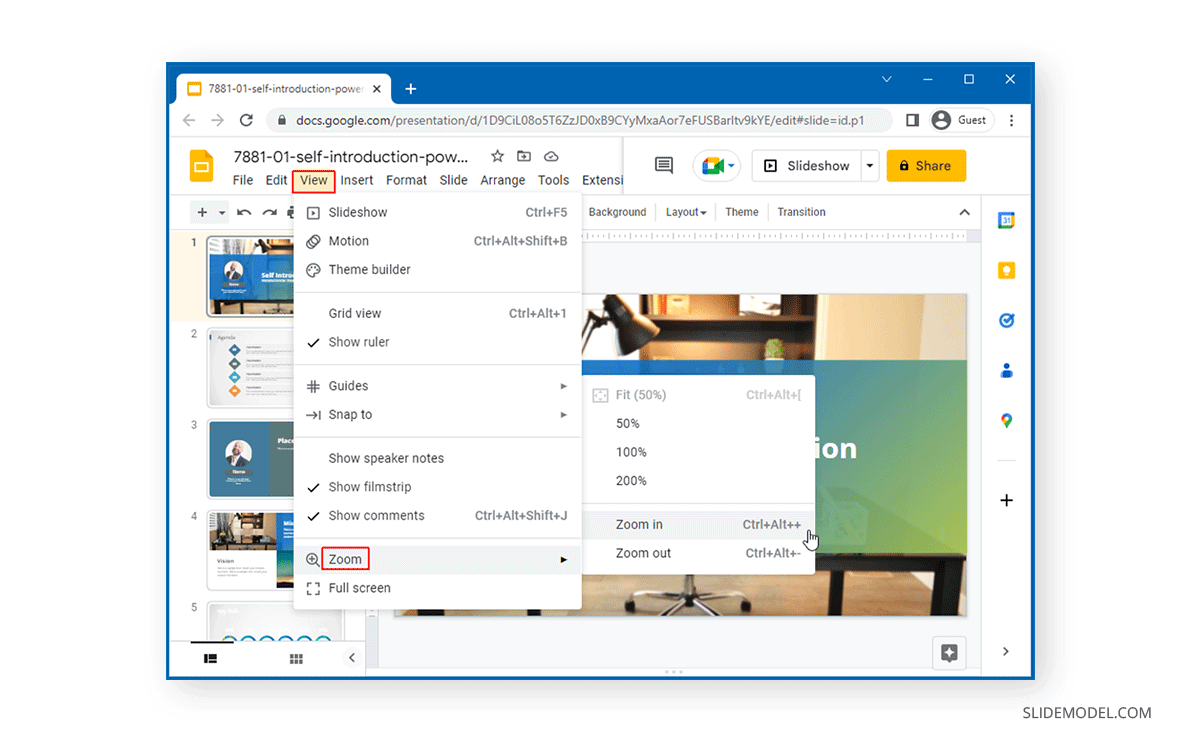This screenshot has width=1200, height=743.
Task: Click the Share button
Action: click(x=926, y=165)
